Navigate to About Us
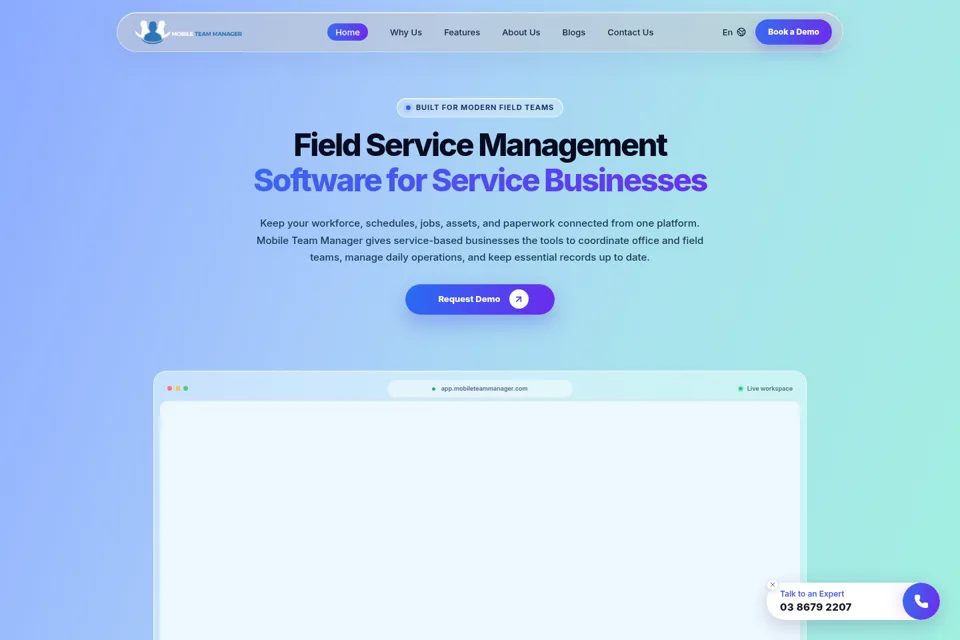Image resolution: width=960 pixels, height=640 pixels. [521, 32]
